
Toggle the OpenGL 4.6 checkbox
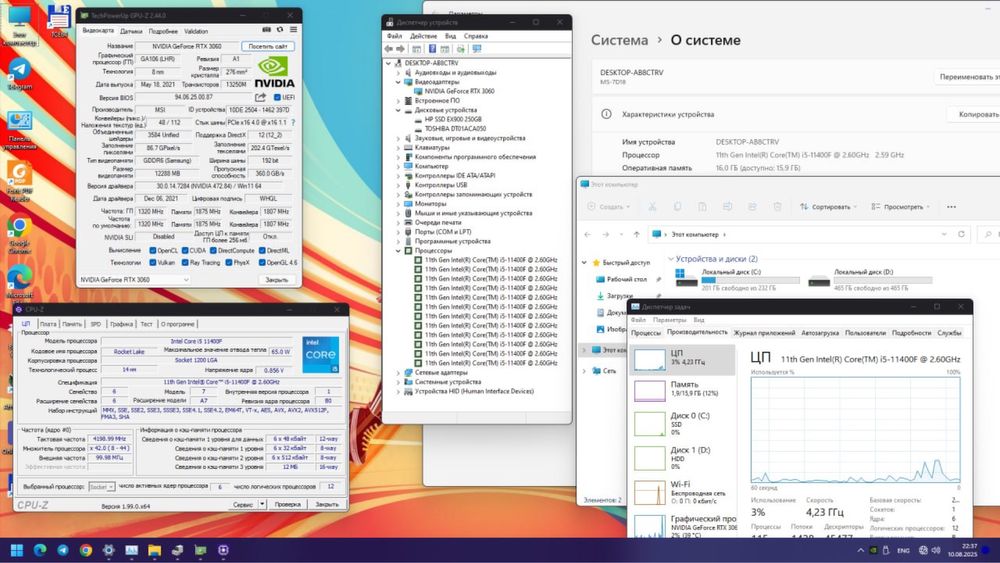tap(261, 262)
